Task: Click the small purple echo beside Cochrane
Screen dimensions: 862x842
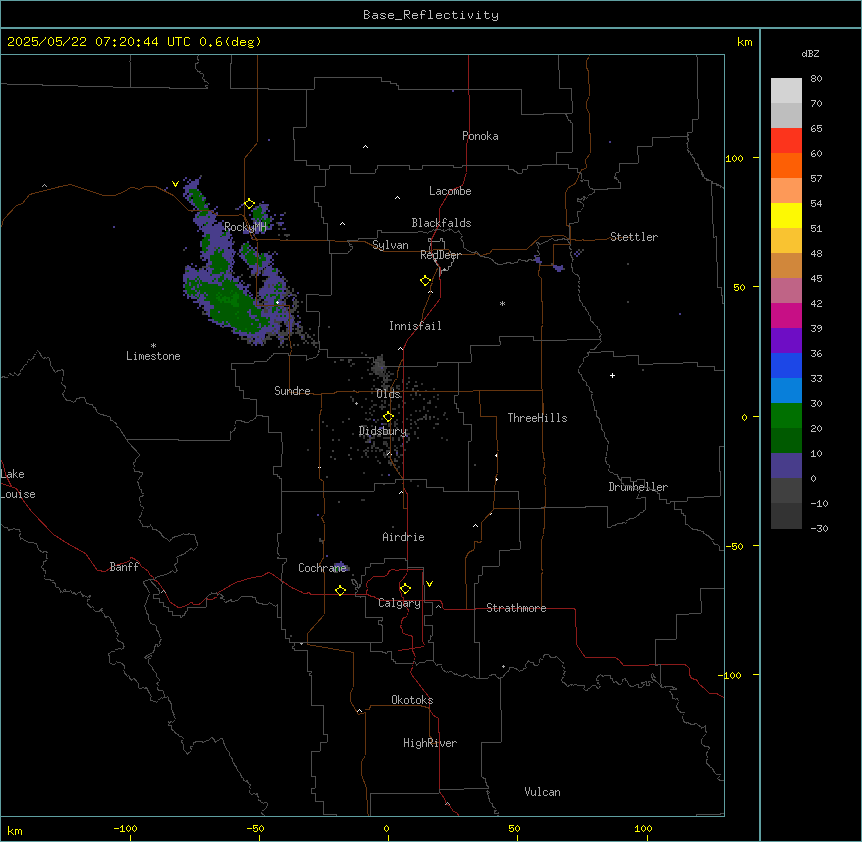Action: pyautogui.click(x=341, y=566)
